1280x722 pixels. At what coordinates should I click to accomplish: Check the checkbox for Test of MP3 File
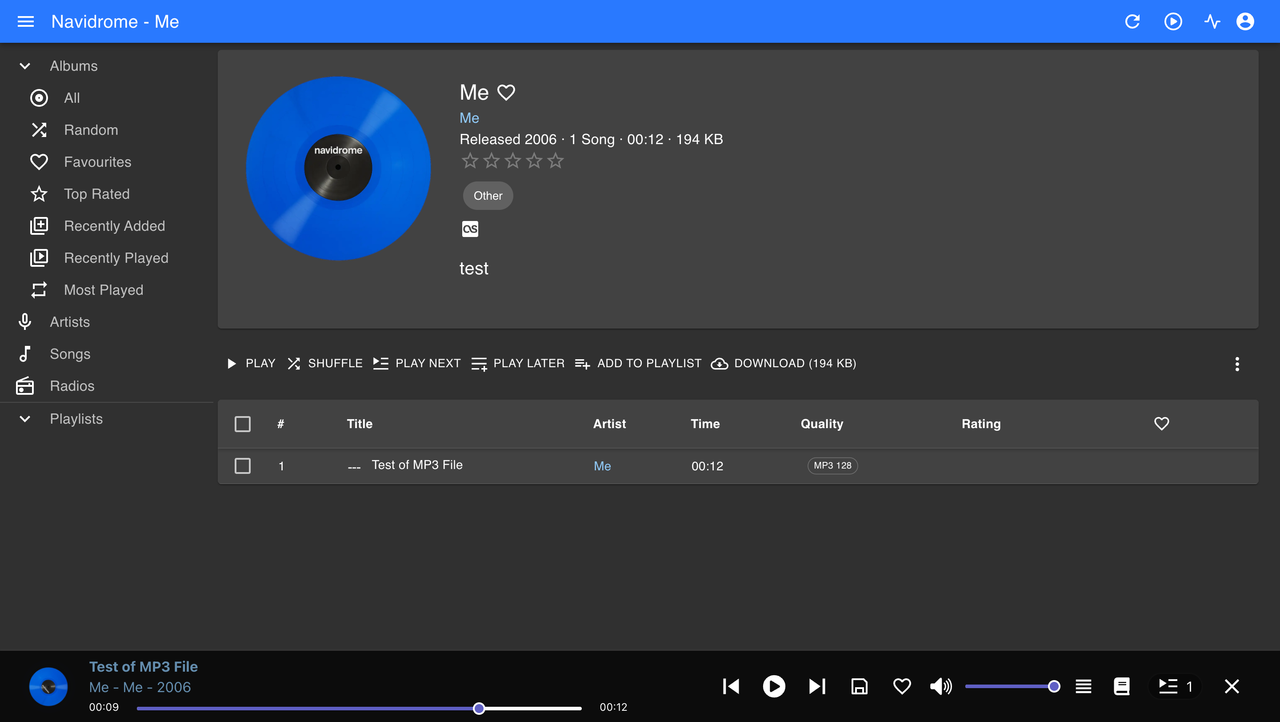[x=242, y=466]
